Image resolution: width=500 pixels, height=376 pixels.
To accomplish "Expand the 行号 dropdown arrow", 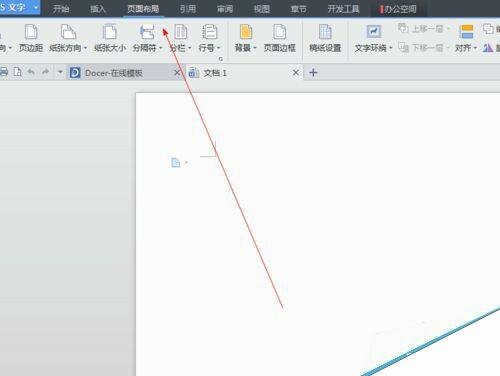I will 219,48.
